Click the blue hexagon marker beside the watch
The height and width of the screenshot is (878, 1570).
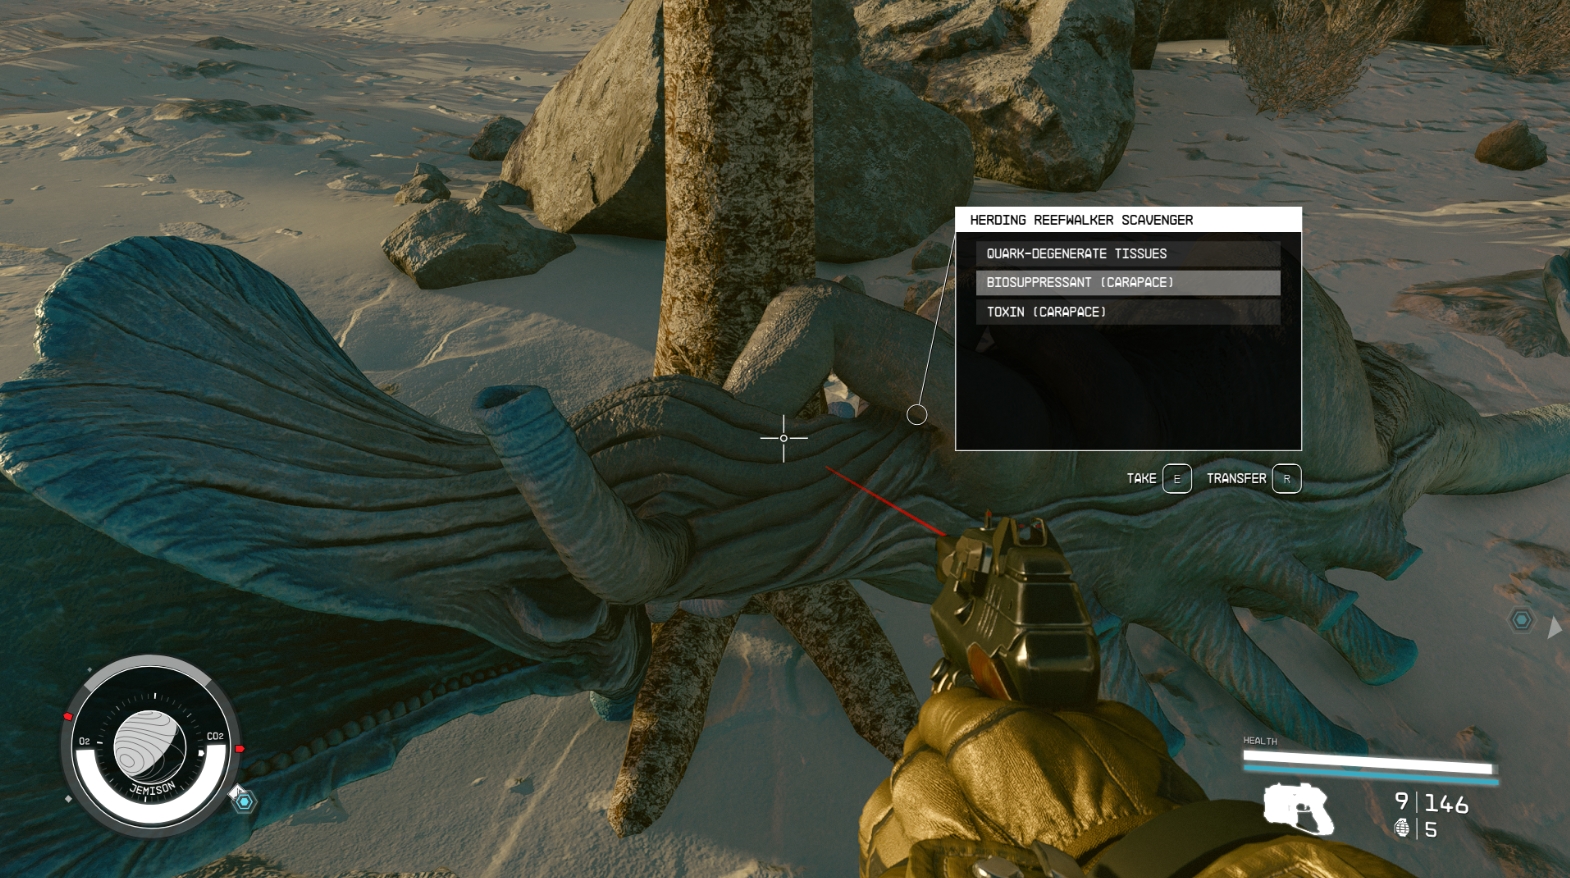[243, 800]
